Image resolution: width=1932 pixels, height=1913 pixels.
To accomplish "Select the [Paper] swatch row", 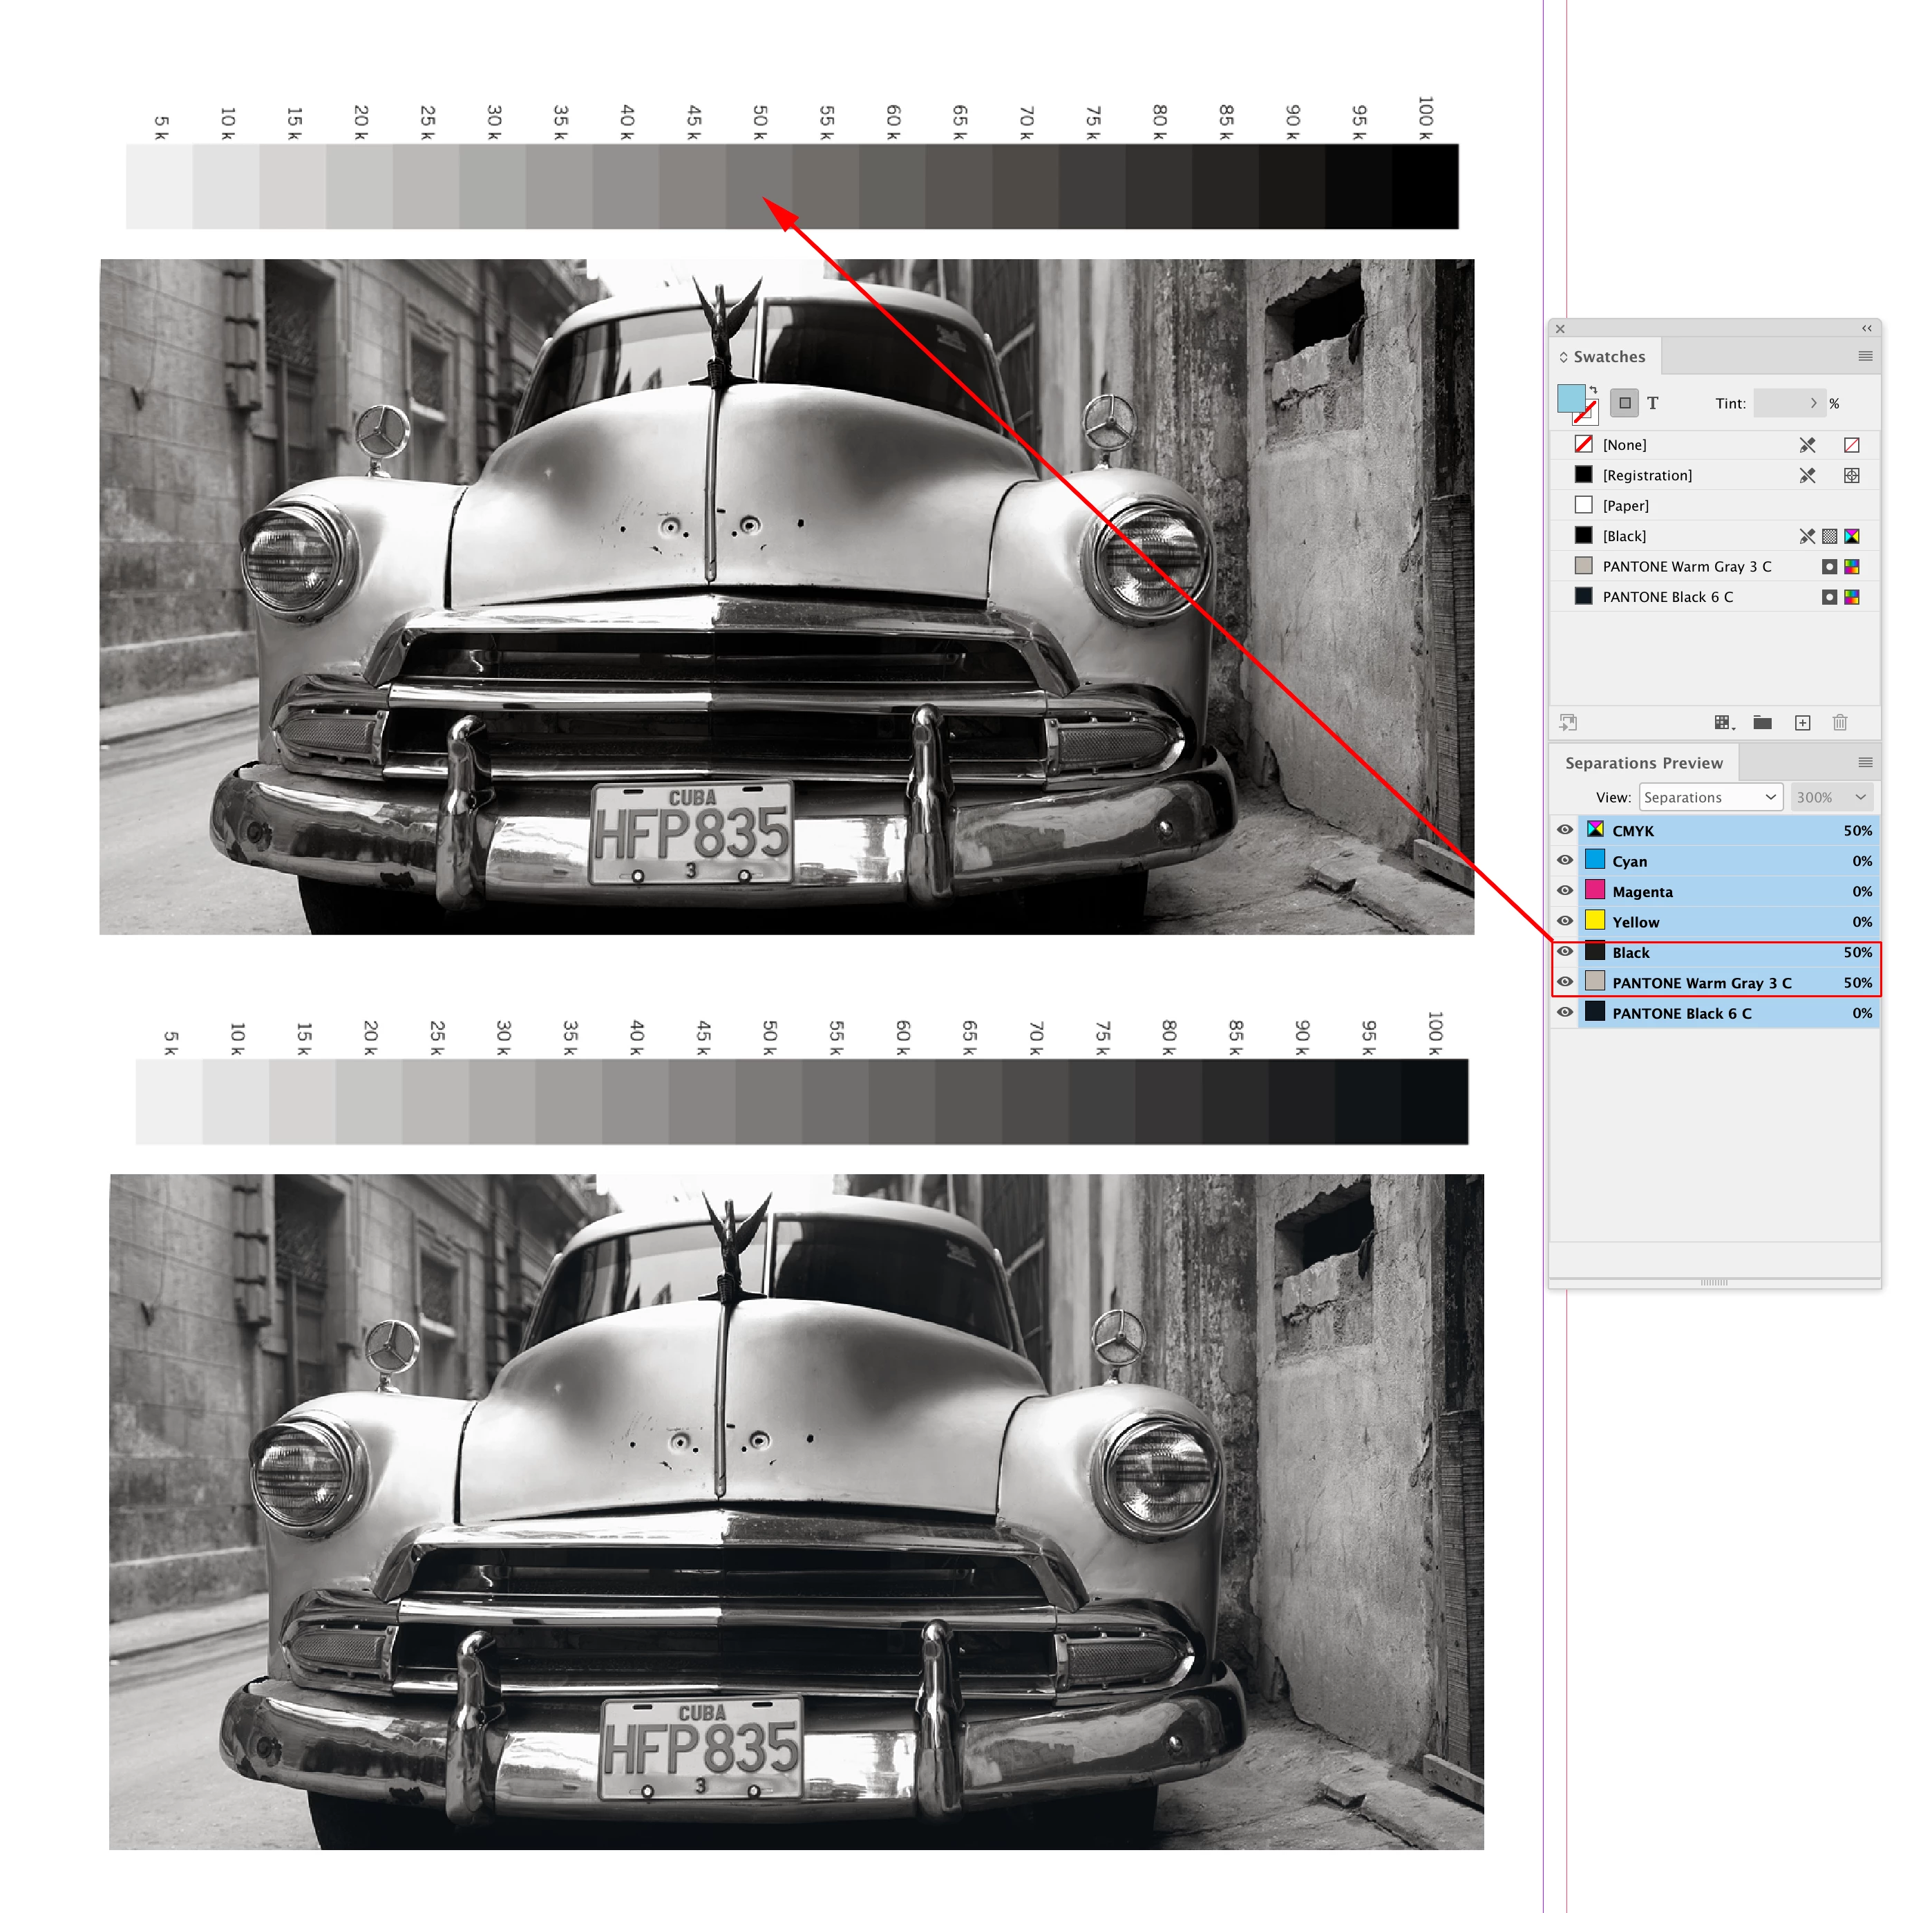I will click(1626, 506).
